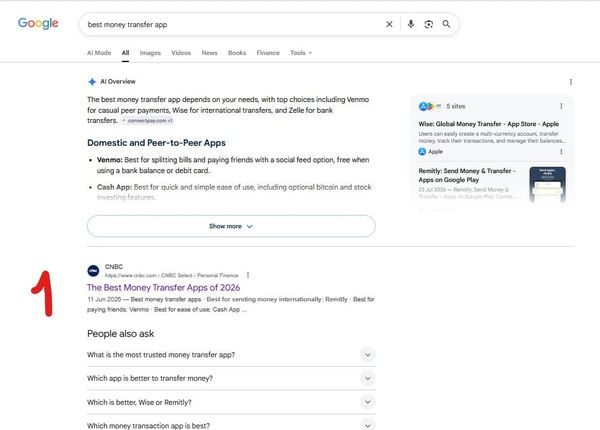600x430 pixels.
Task: Select the All results tab
Action: (125, 53)
